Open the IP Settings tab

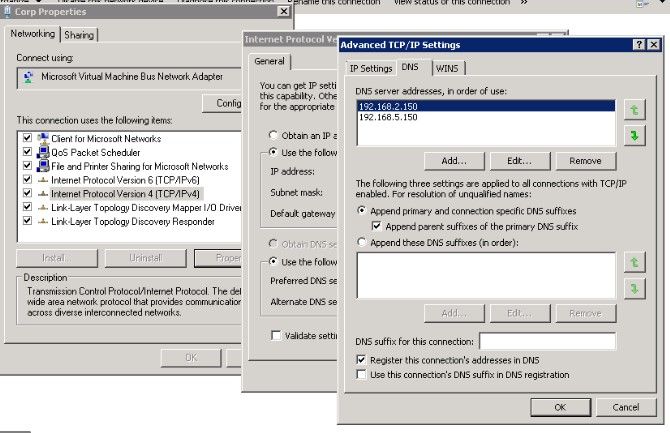point(369,68)
